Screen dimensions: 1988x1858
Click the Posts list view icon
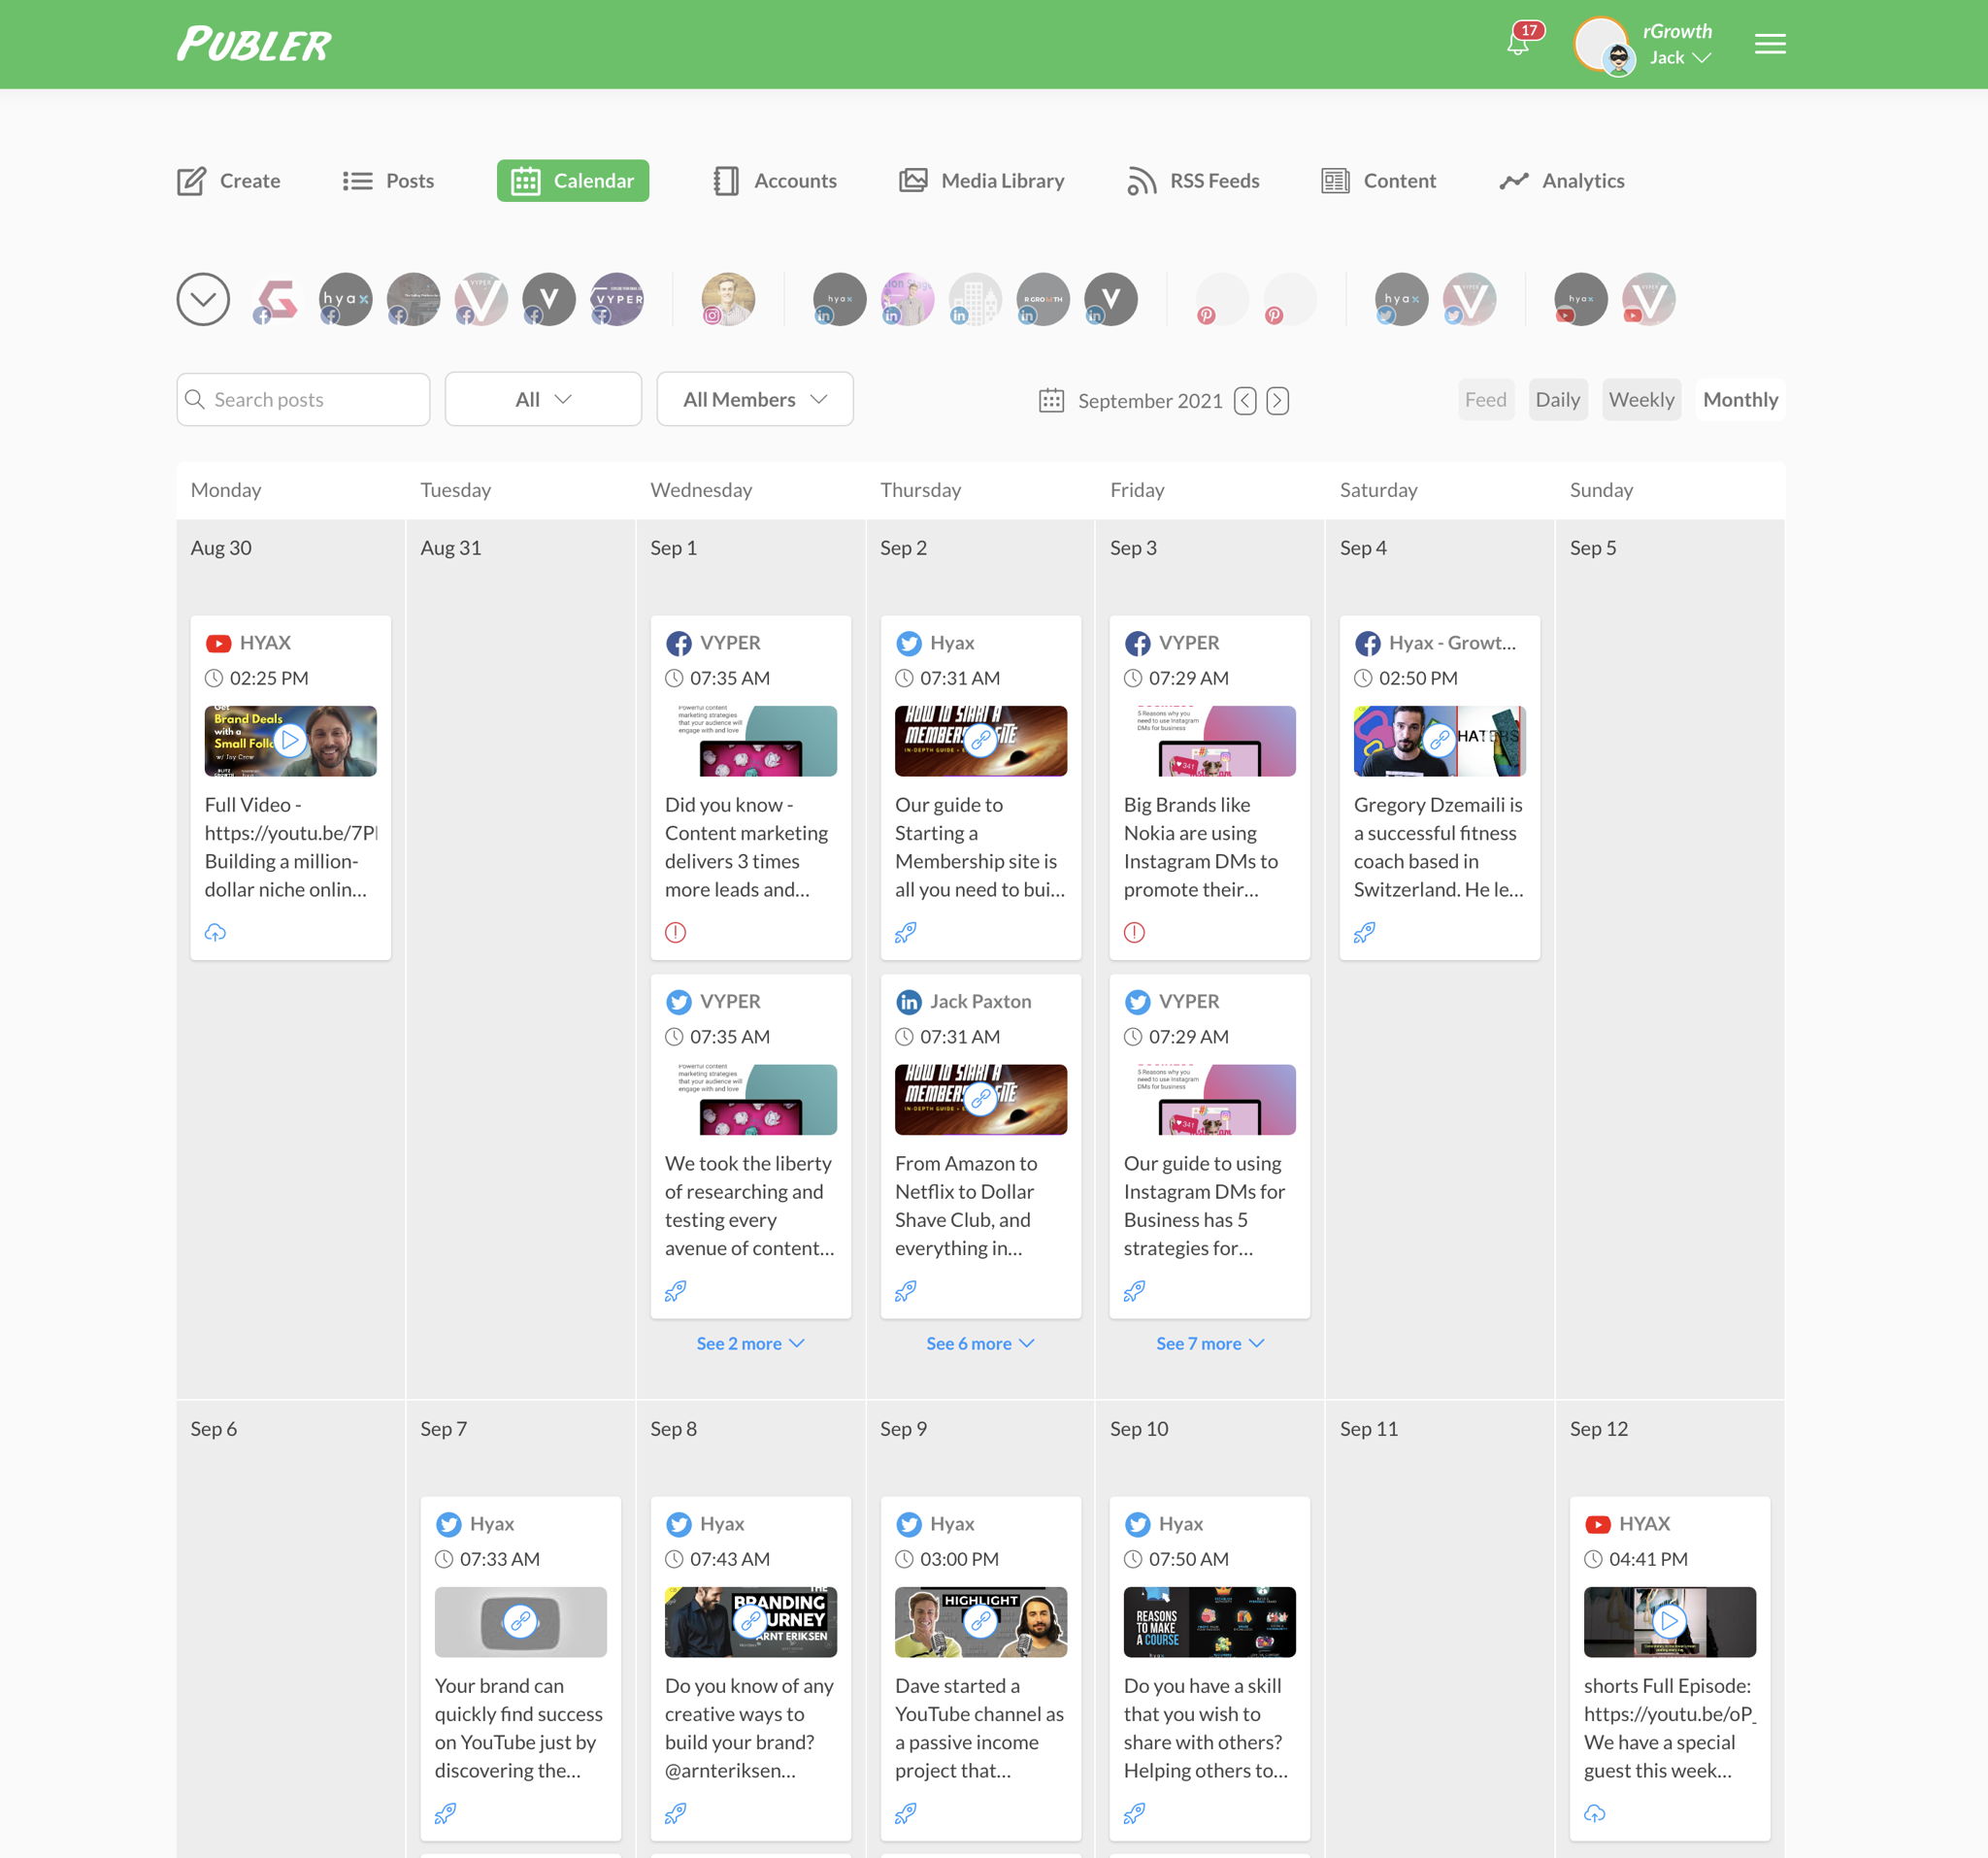pos(359,182)
